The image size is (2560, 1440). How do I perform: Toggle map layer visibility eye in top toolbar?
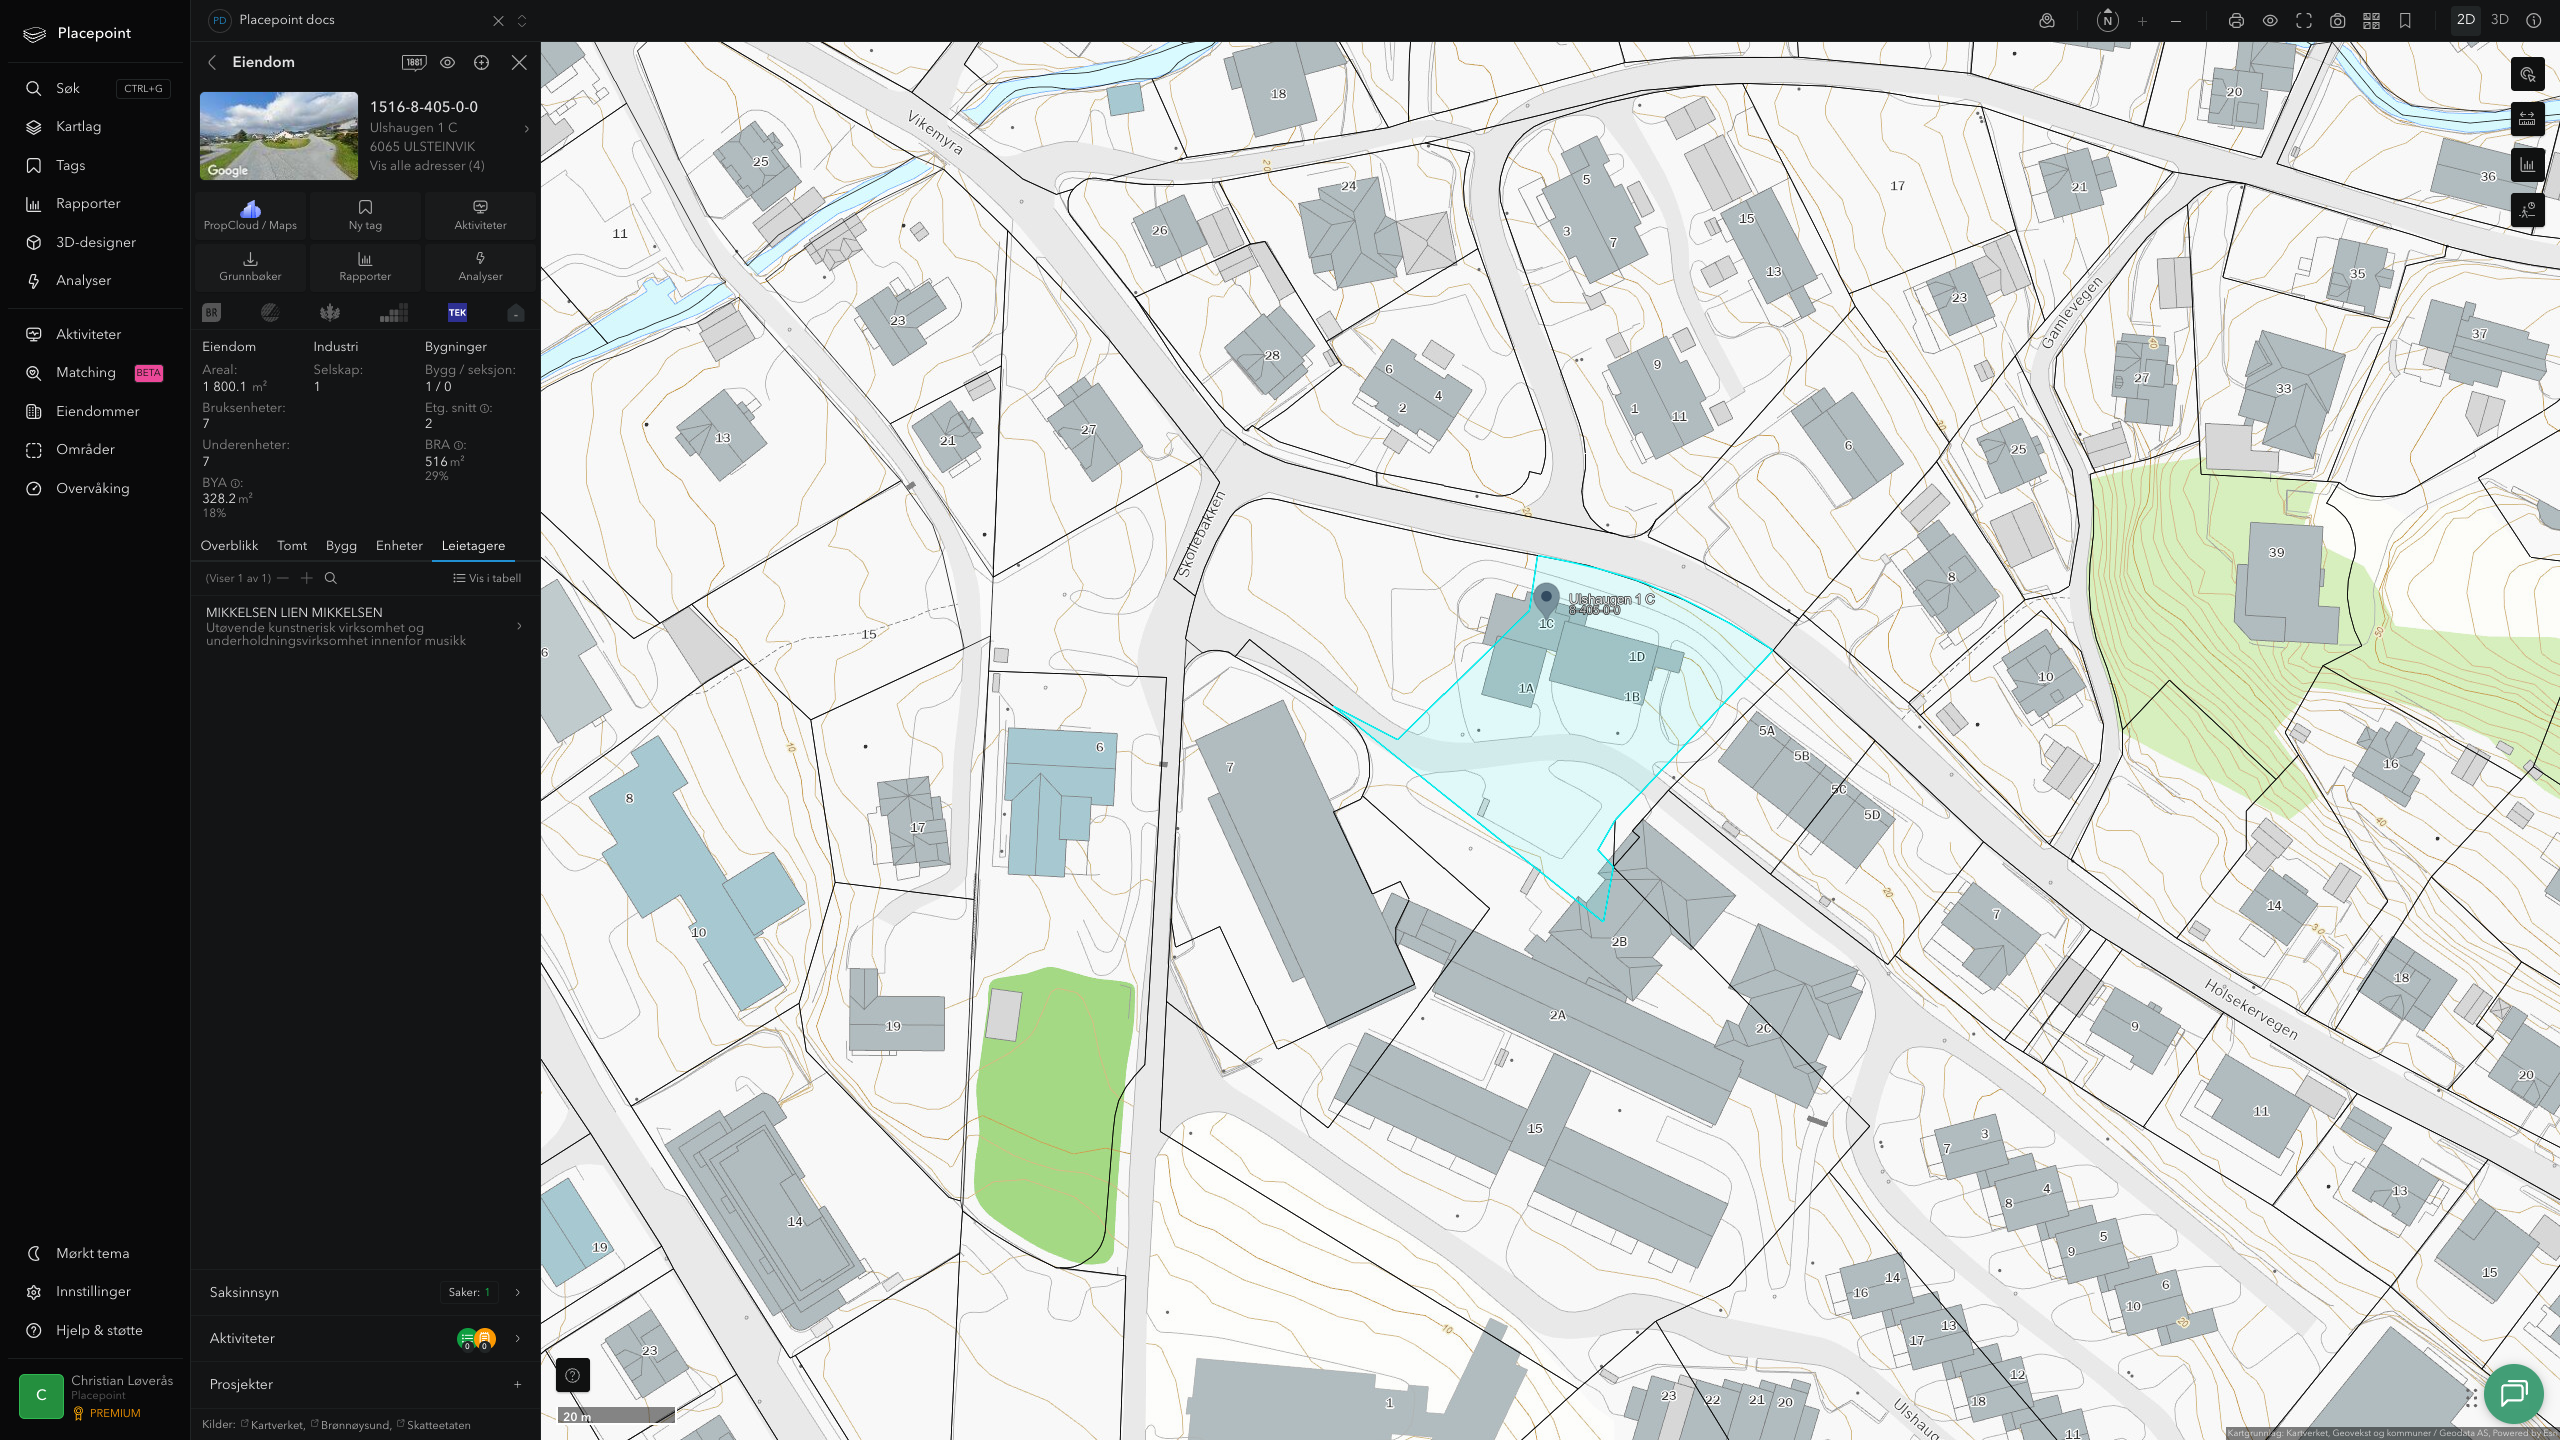(x=2270, y=21)
